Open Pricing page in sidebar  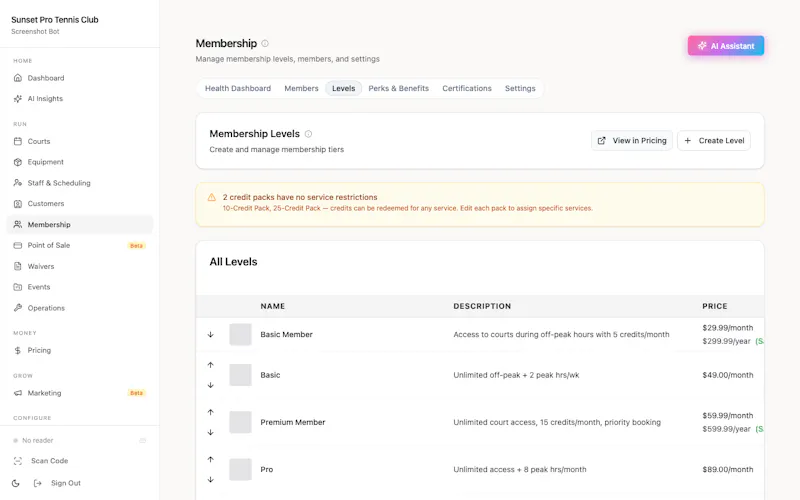(x=80, y=351)
